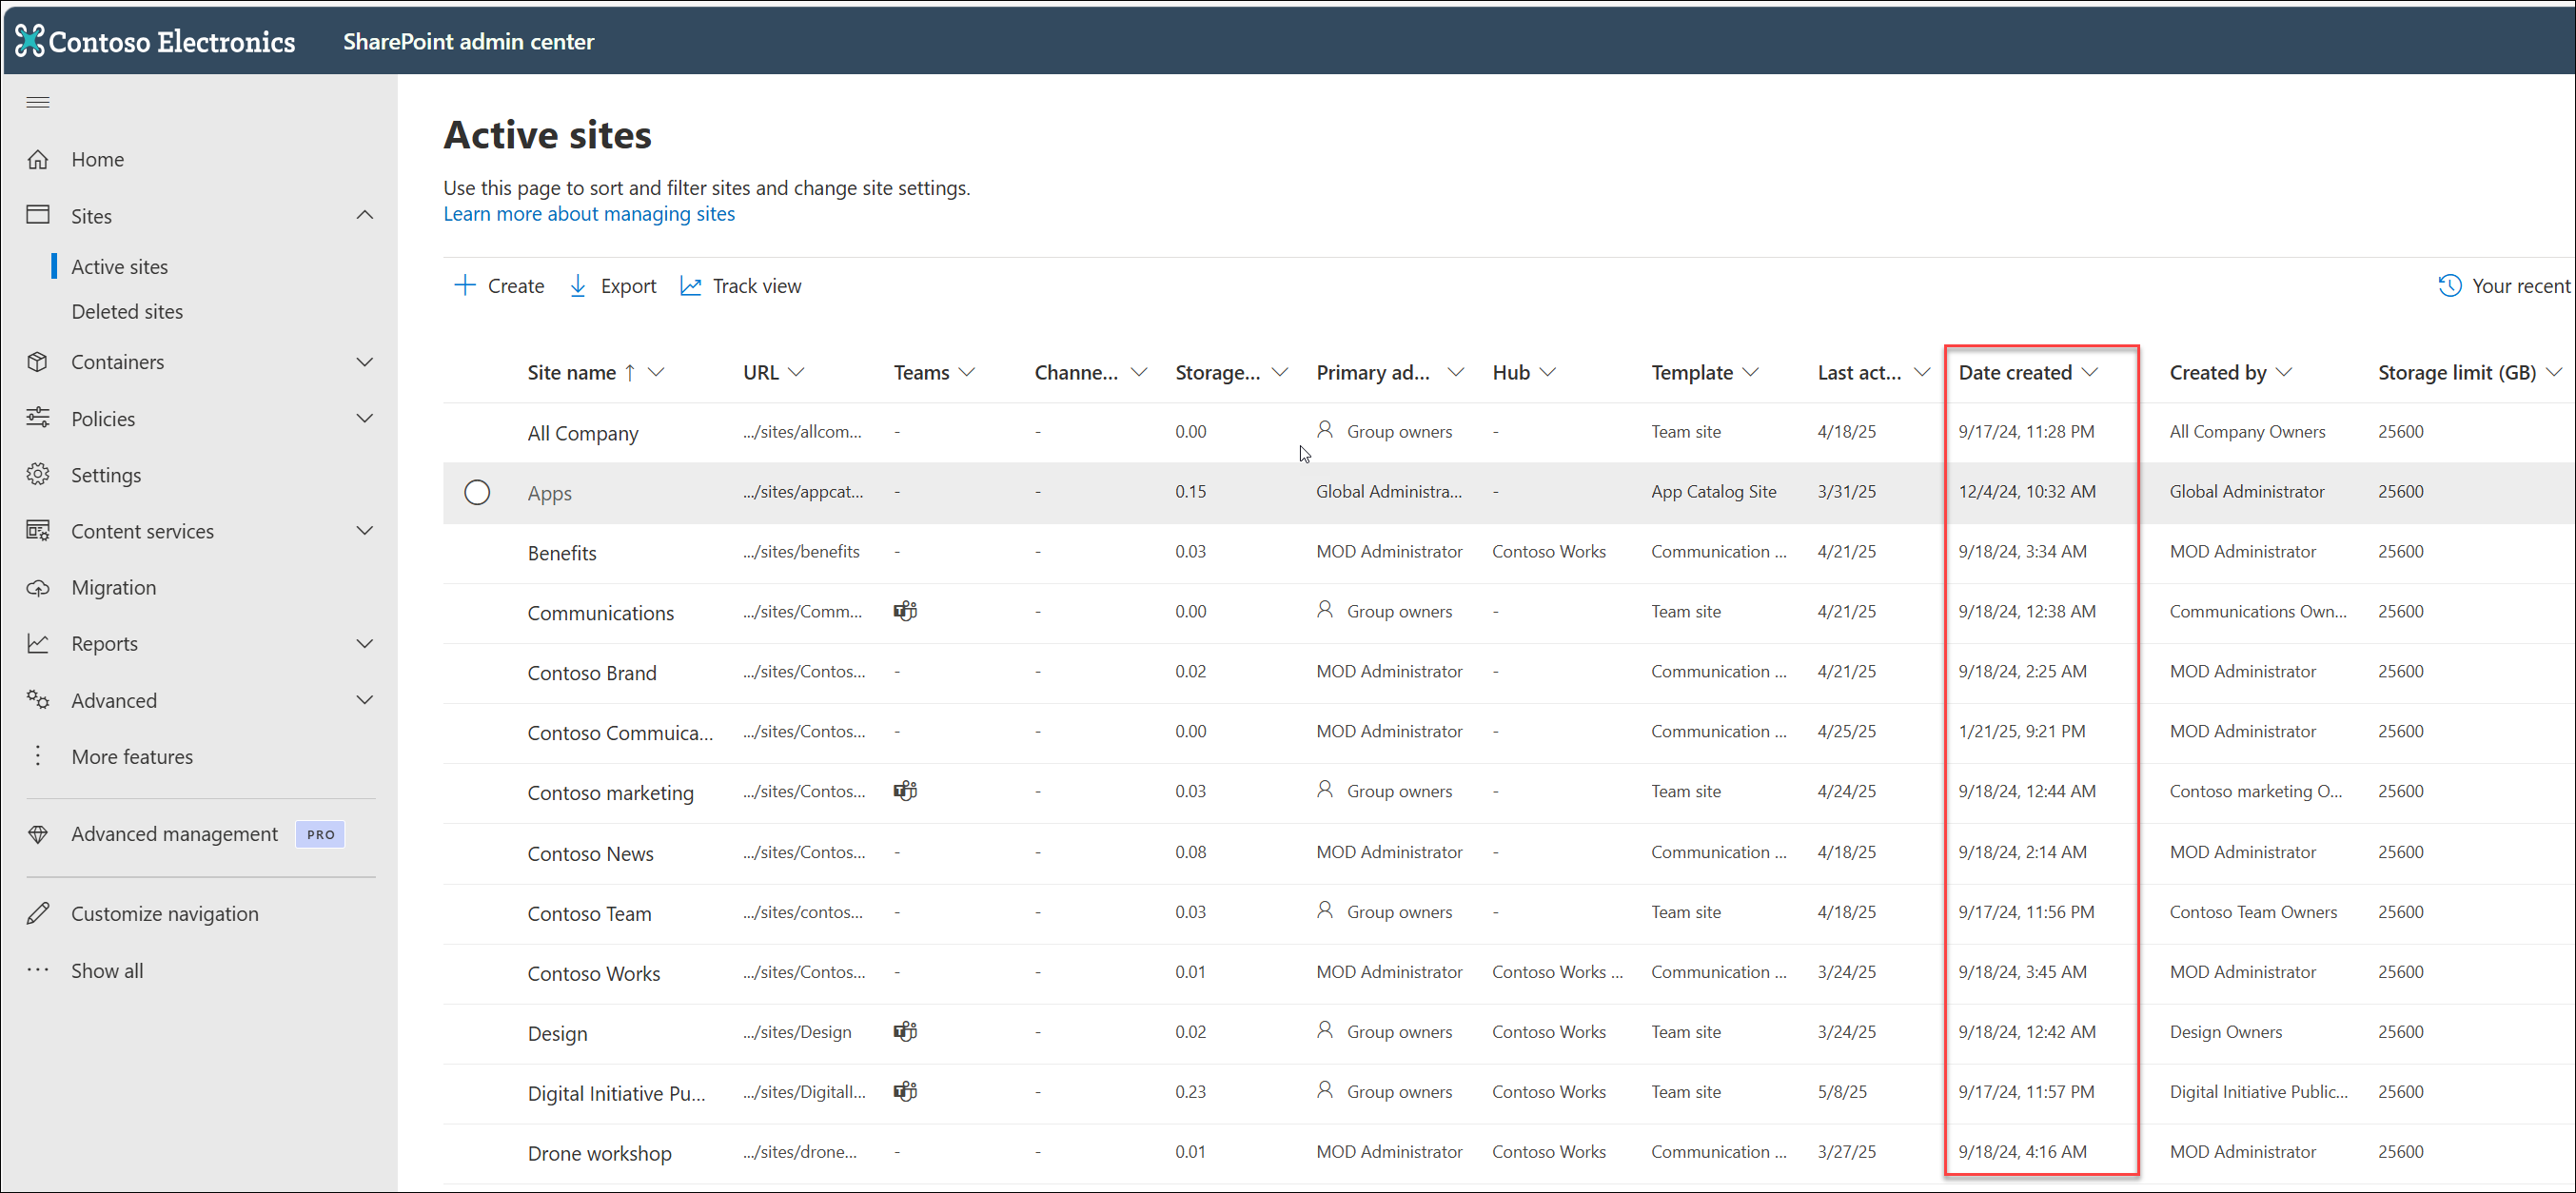Image resolution: width=2576 pixels, height=1193 pixels.
Task: Open the Hub column dropdown
Action: (x=1548, y=372)
